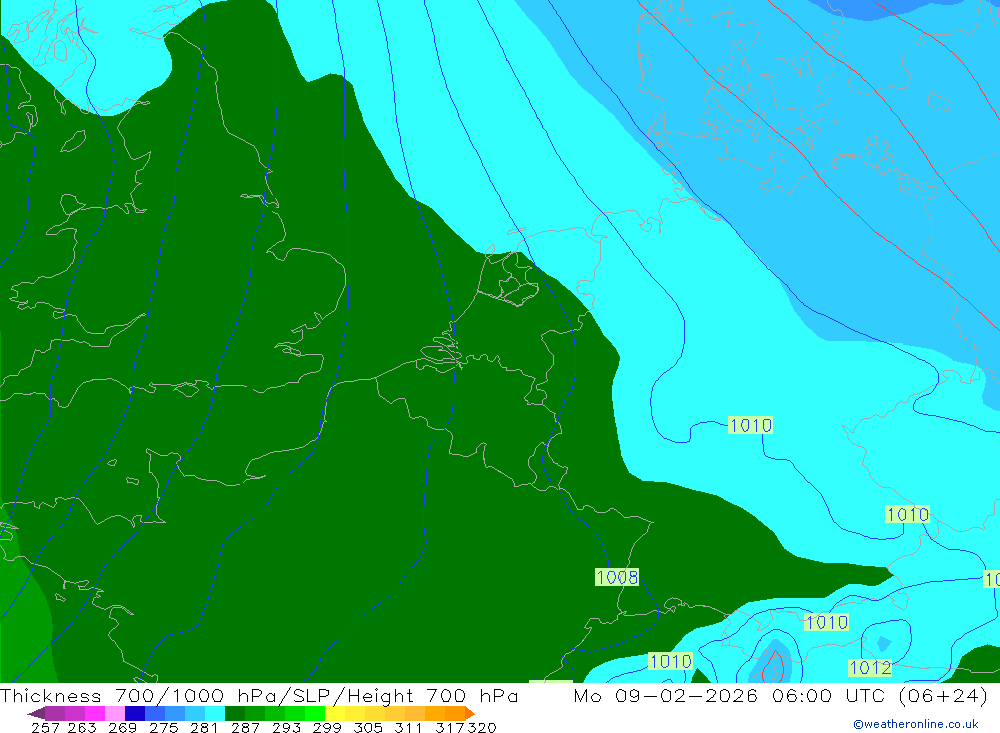Viewport: 1000px width, 733px height.
Task: Open the weatheronline.co.uk copyright link
Action: (916, 724)
